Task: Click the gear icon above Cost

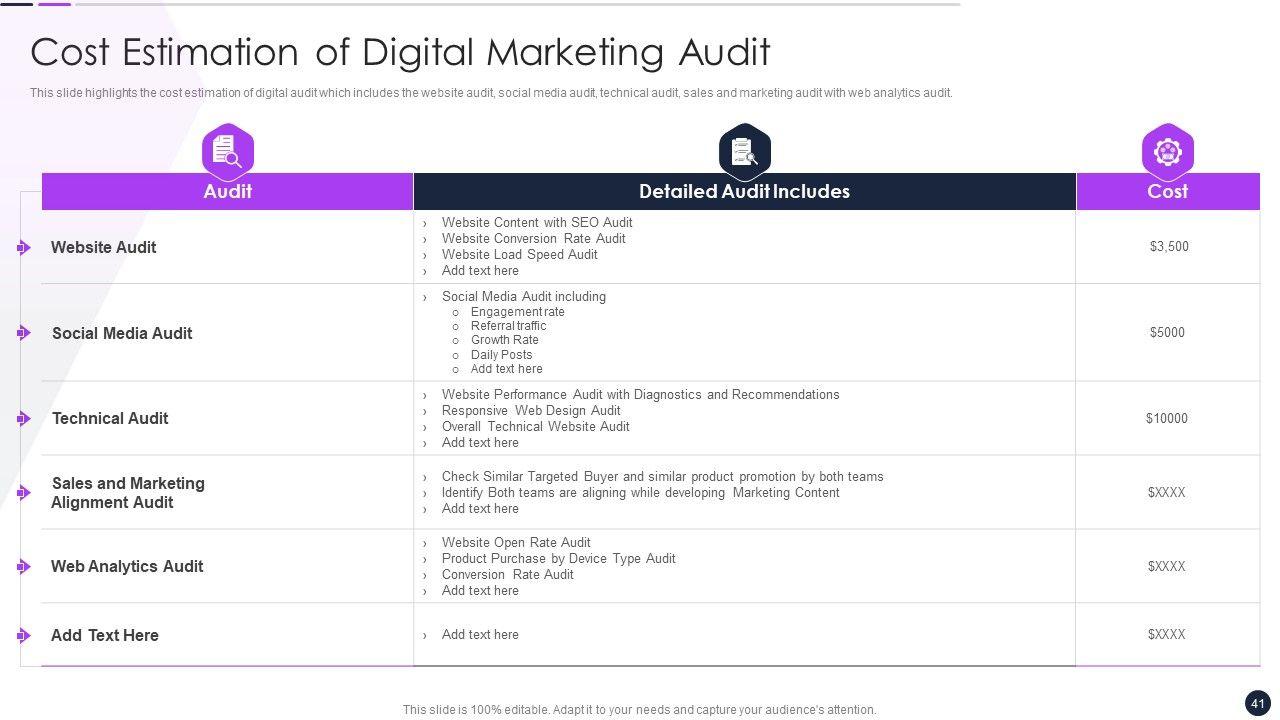Action: coord(1167,151)
